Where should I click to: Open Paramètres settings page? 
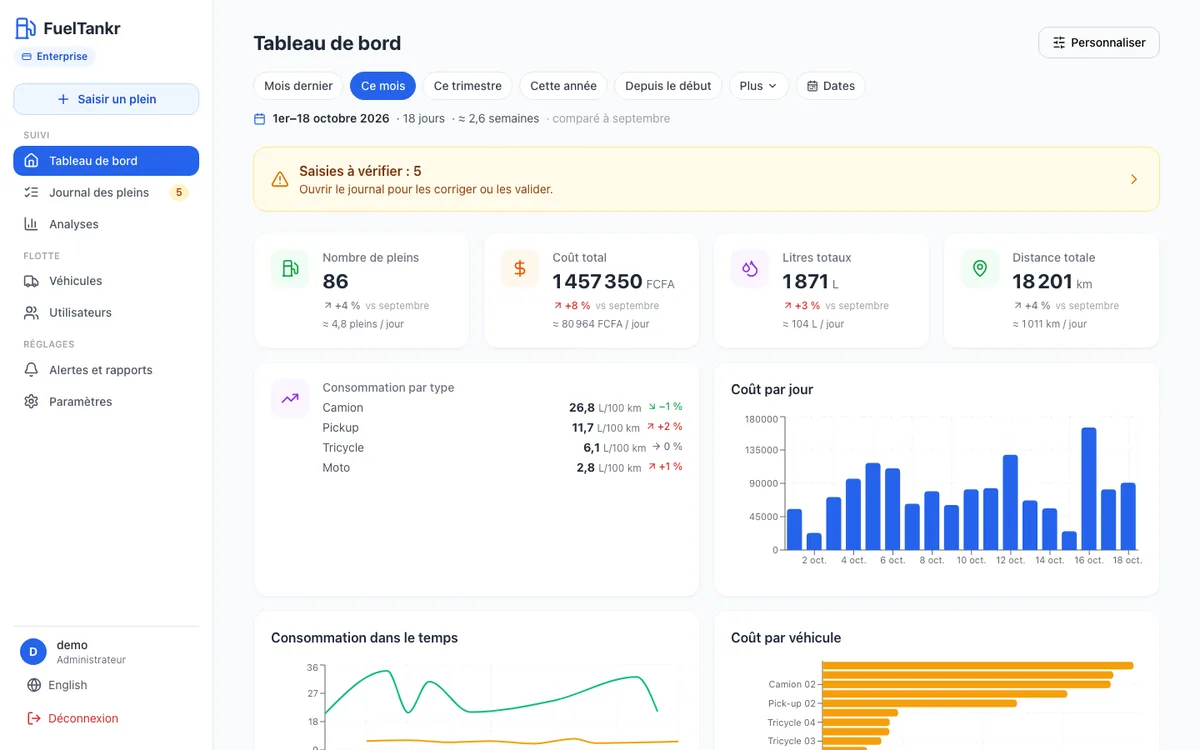(106, 402)
